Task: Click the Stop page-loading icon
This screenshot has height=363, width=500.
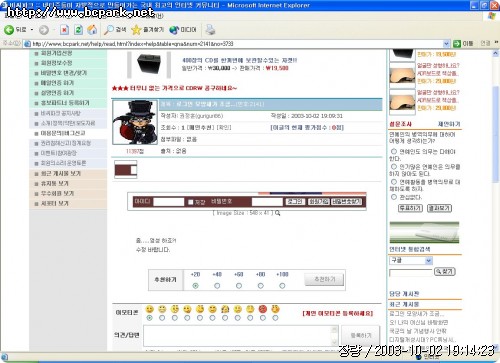Action: pyautogui.click(x=64, y=30)
